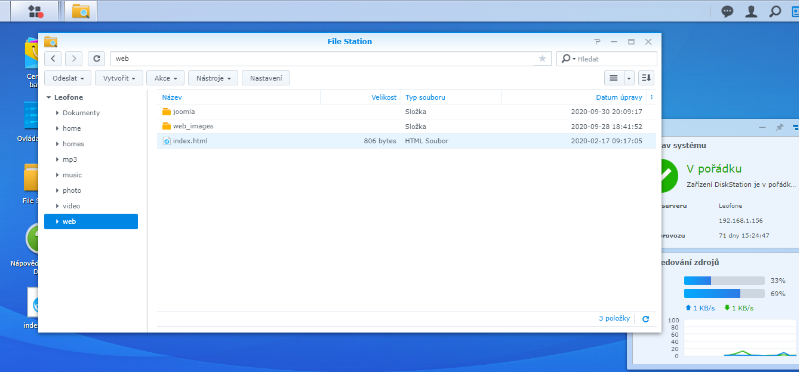Open view mode dropdown arrow
The width and height of the screenshot is (799, 372).
pyautogui.click(x=629, y=78)
